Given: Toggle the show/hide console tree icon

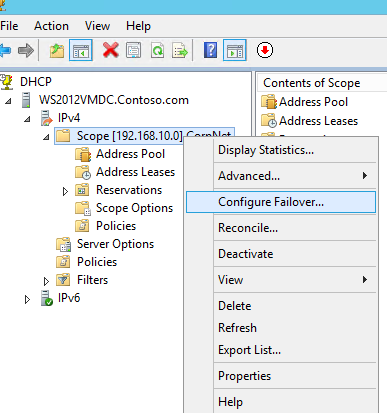Looking at the screenshot, I should (81, 50).
